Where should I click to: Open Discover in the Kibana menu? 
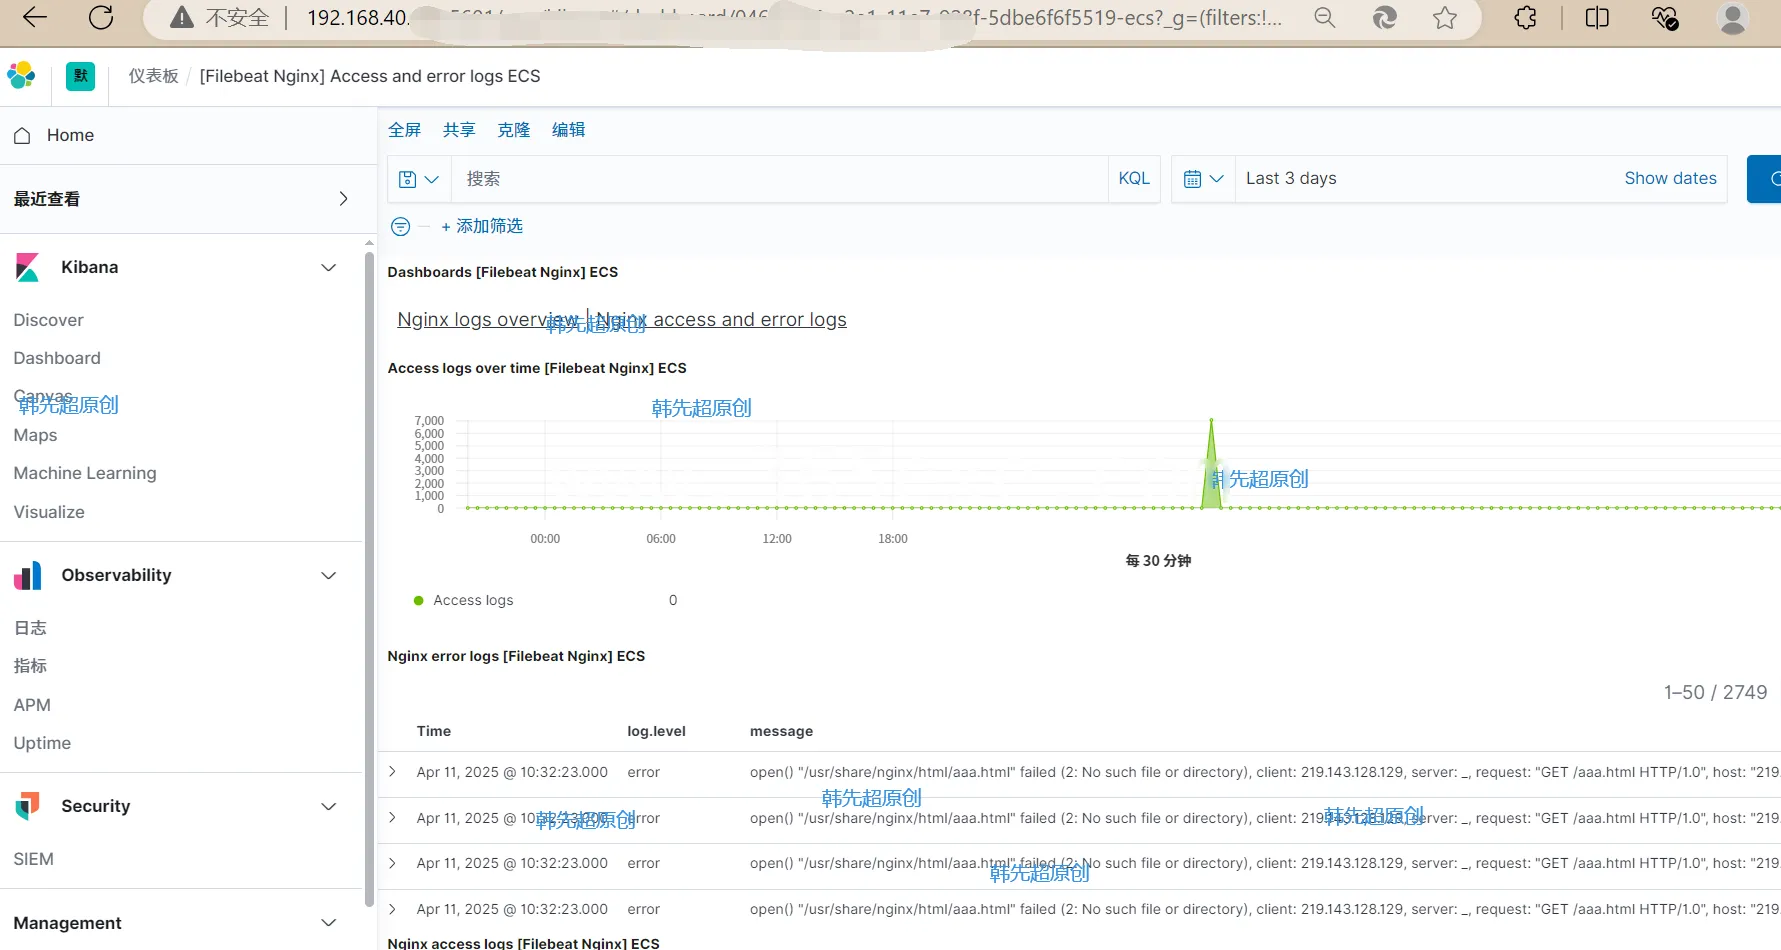point(49,320)
